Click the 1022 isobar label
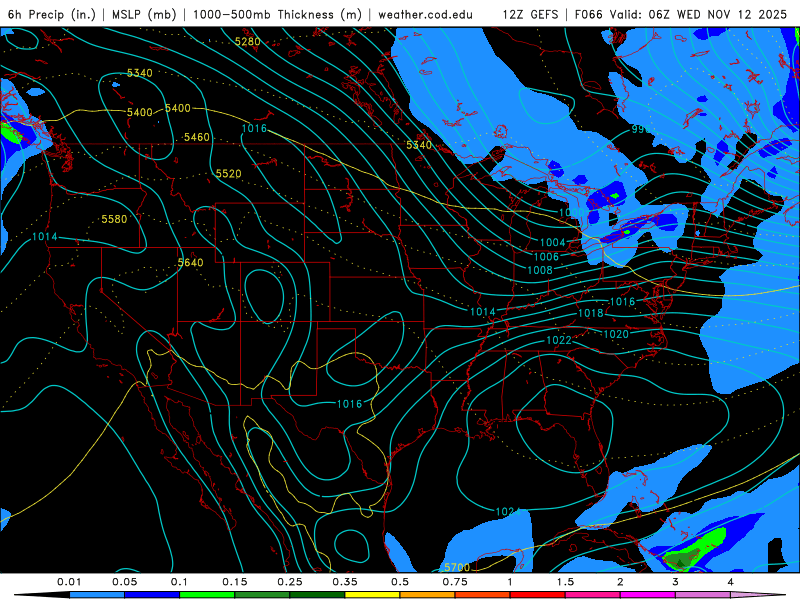This screenshot has width=800, height=600. point(559,340)
